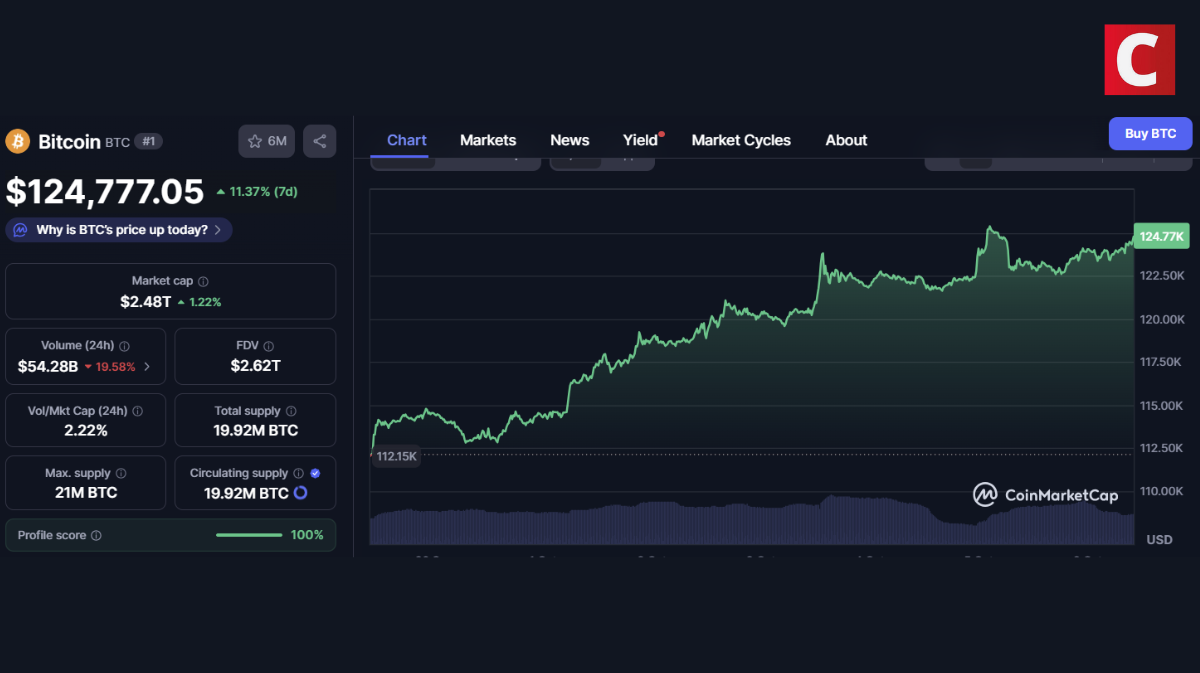Click the Market cap info icon
The height and width of the screenshot is (673, 1200).
[203, 280]
